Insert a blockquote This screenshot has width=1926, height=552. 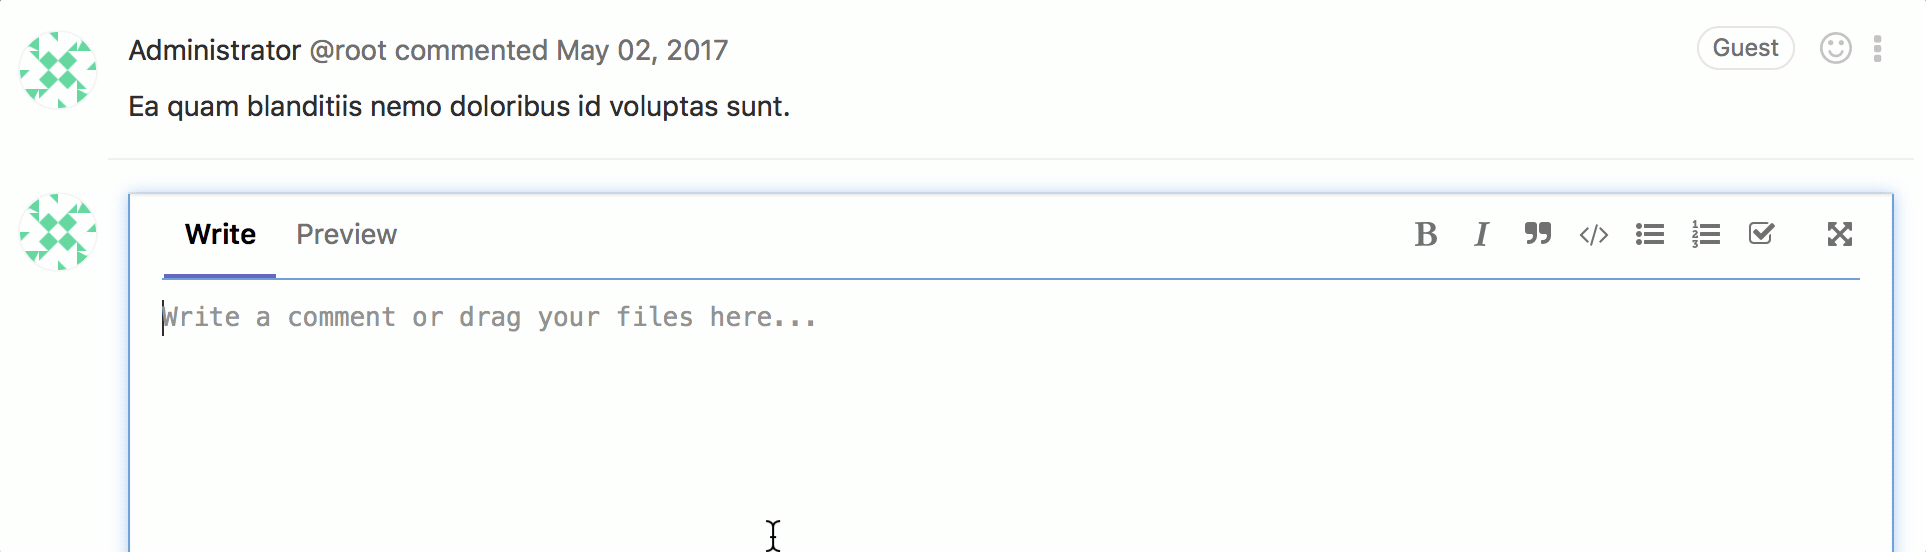pos(1537,234)
